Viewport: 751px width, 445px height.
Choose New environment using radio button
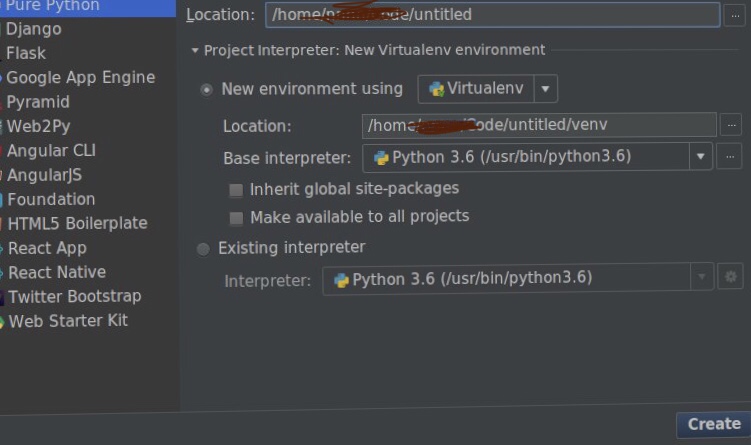click(206, 90)
